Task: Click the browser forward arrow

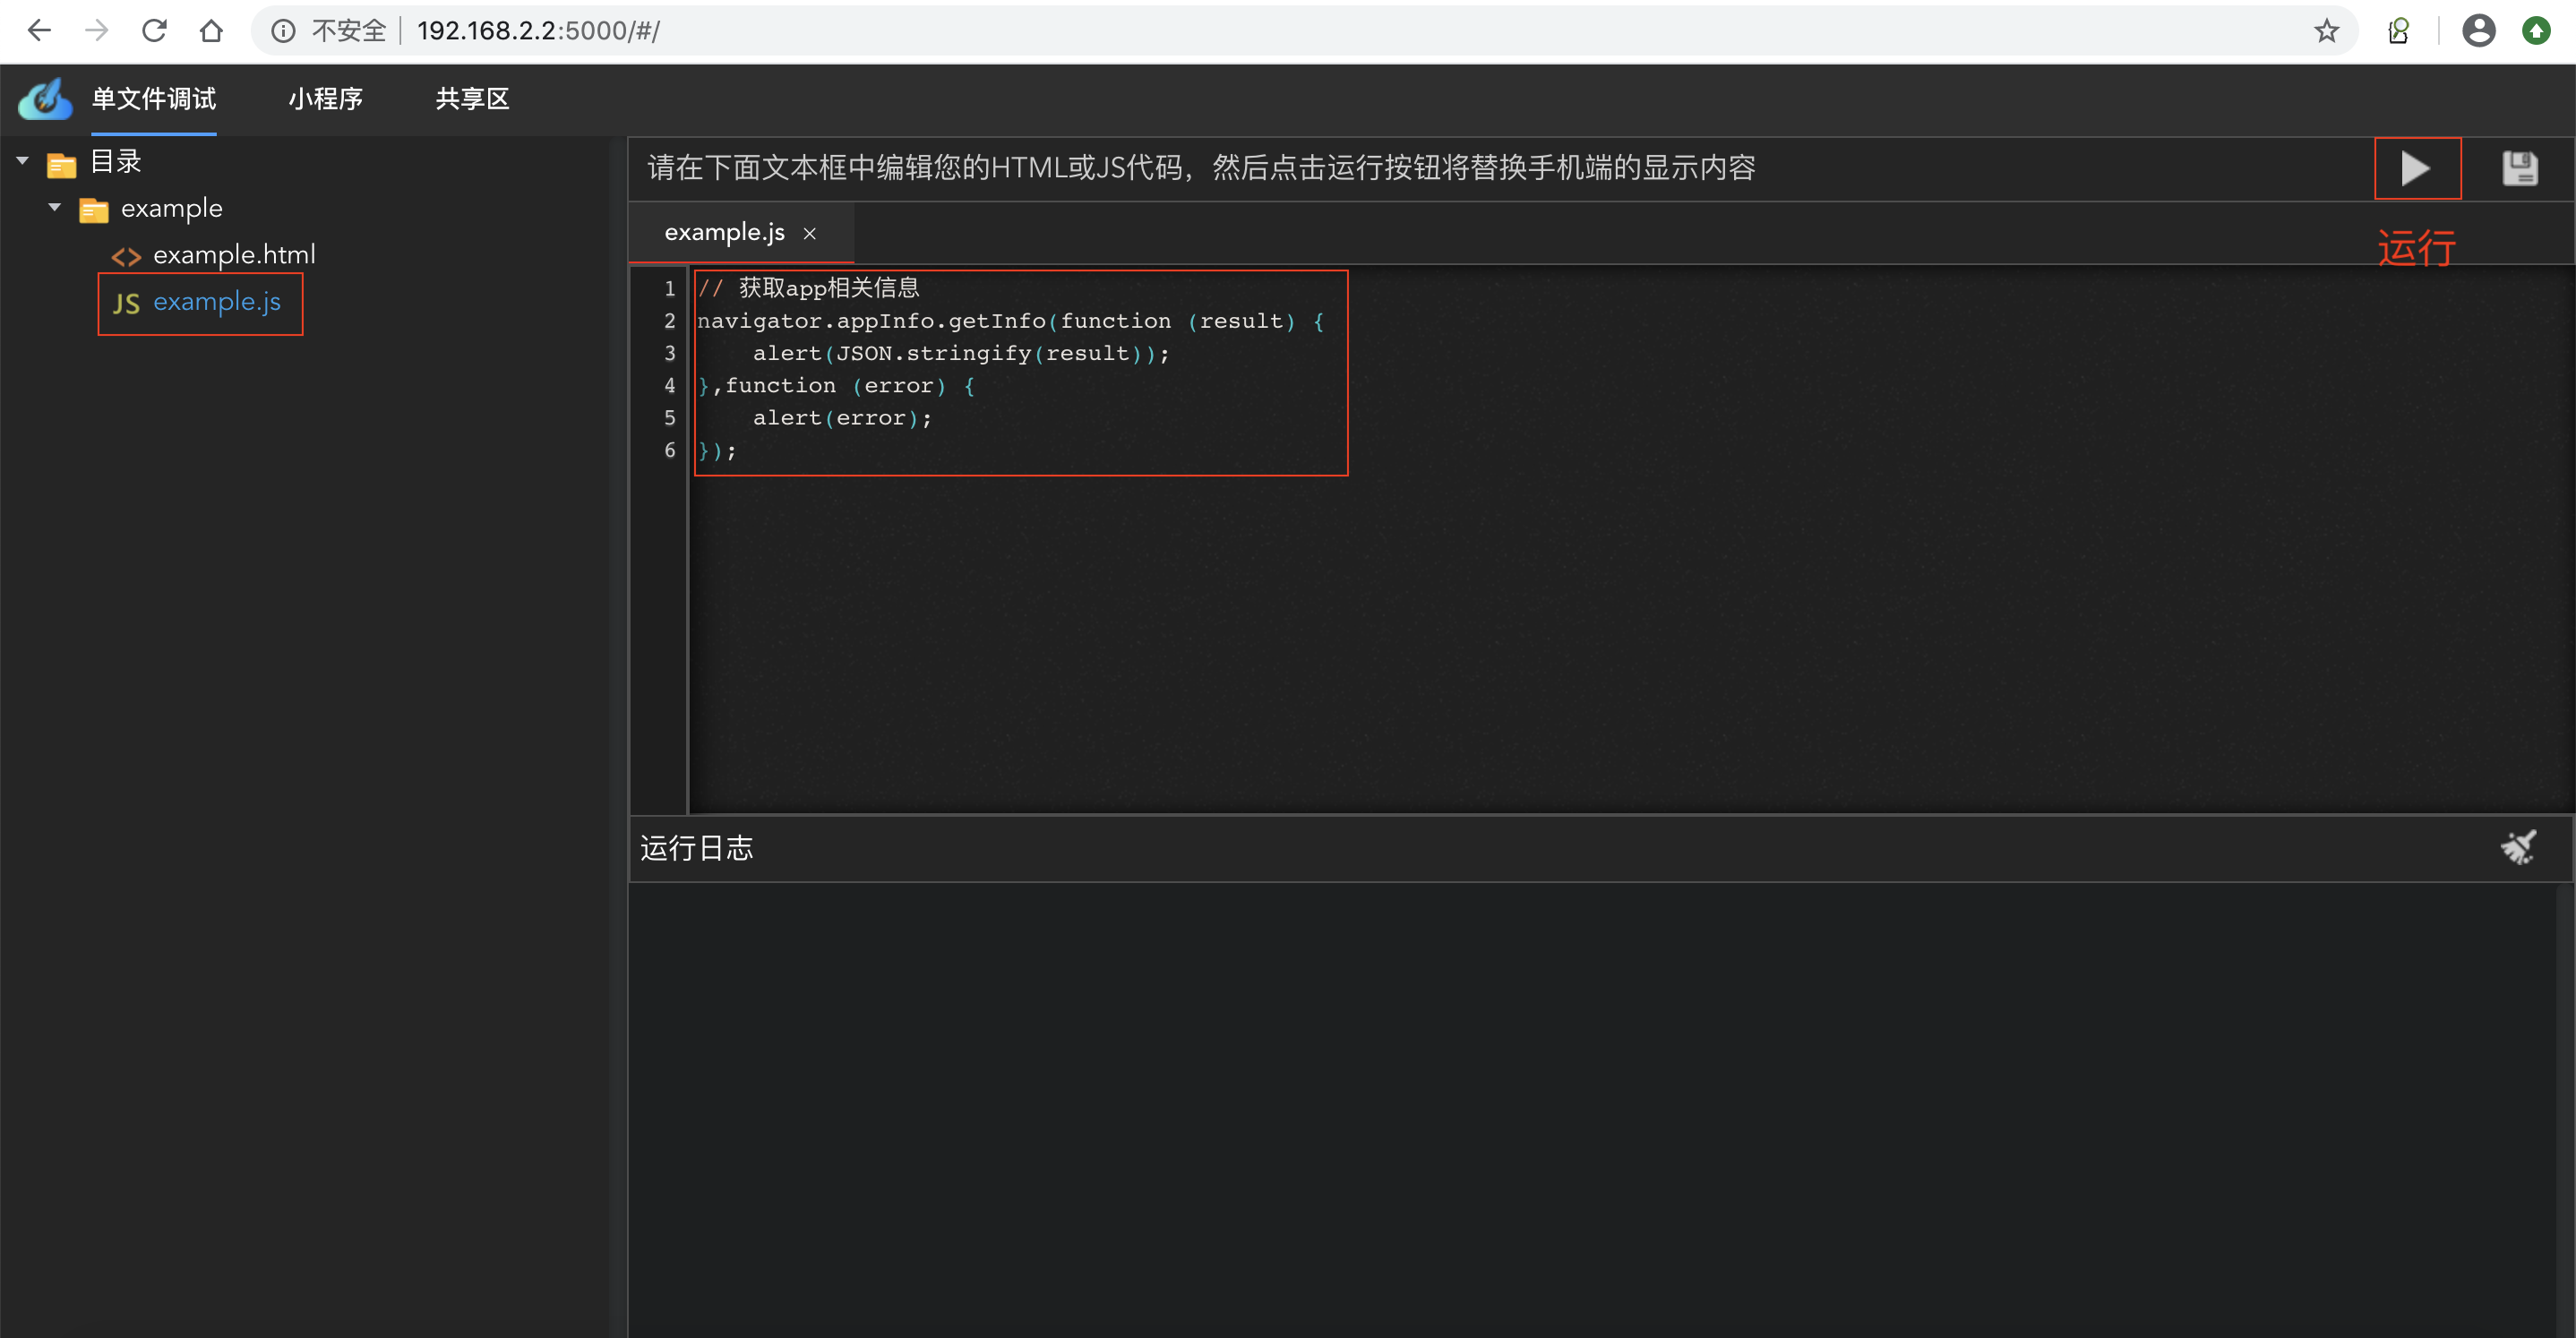Action: (x=96, y=31)
